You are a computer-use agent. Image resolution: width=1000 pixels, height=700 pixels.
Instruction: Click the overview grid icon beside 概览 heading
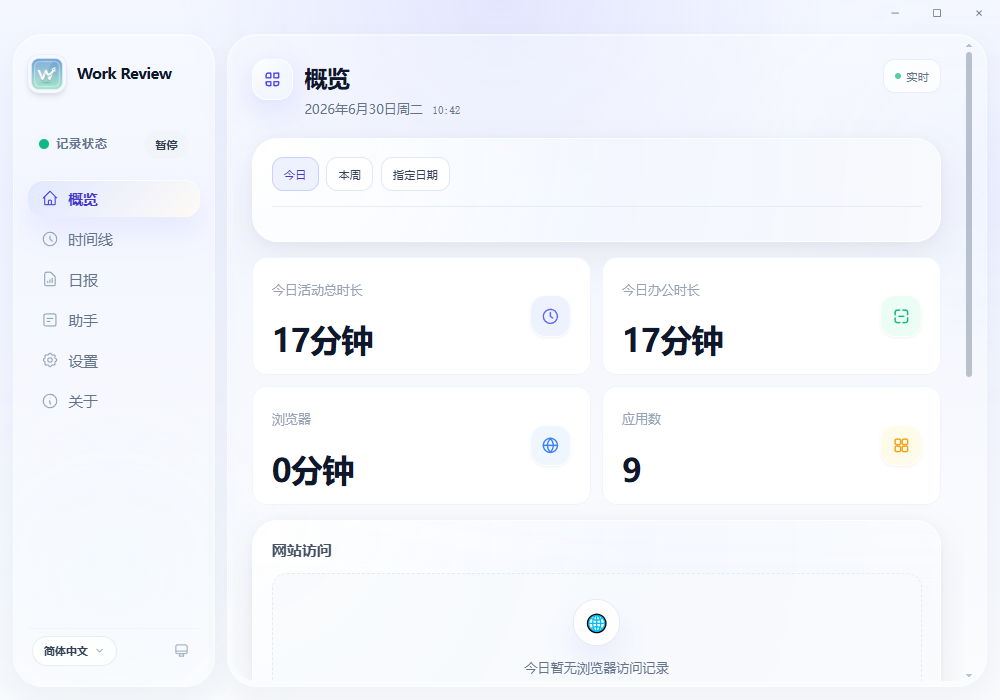(272, 79)
